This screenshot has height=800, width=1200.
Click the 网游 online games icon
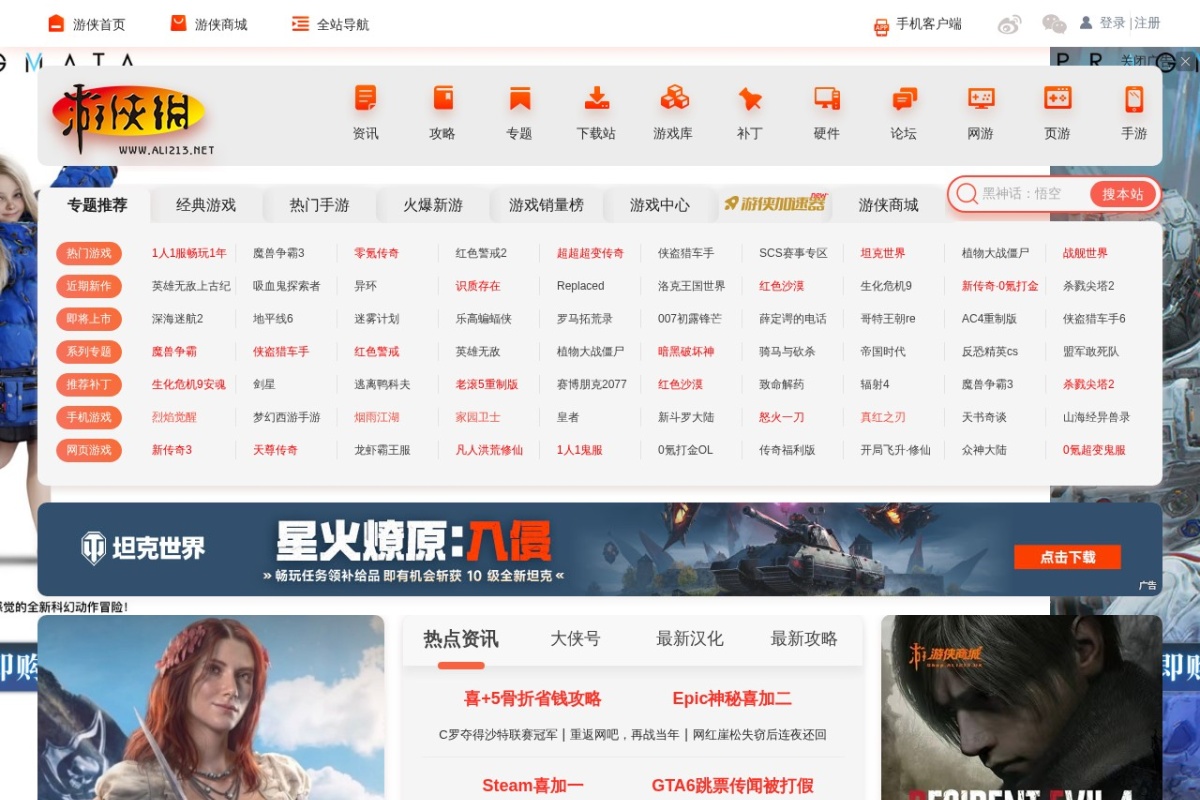[981, 98]
